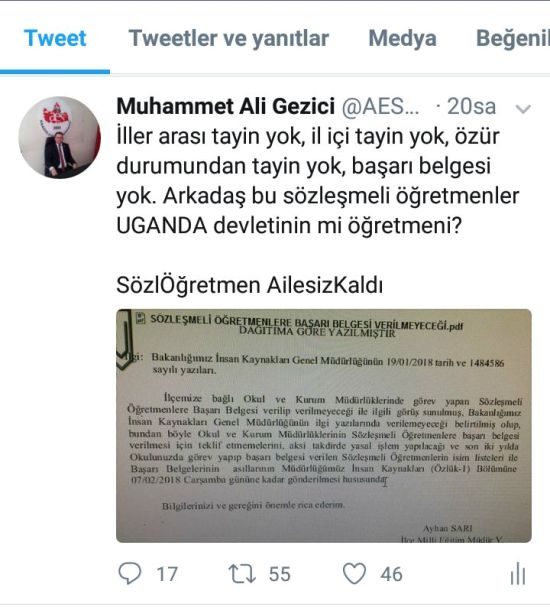The image size is (550, 607).
Task: Open the Muhammet Ali Gezici name link
Action: [x=226, y=106]
